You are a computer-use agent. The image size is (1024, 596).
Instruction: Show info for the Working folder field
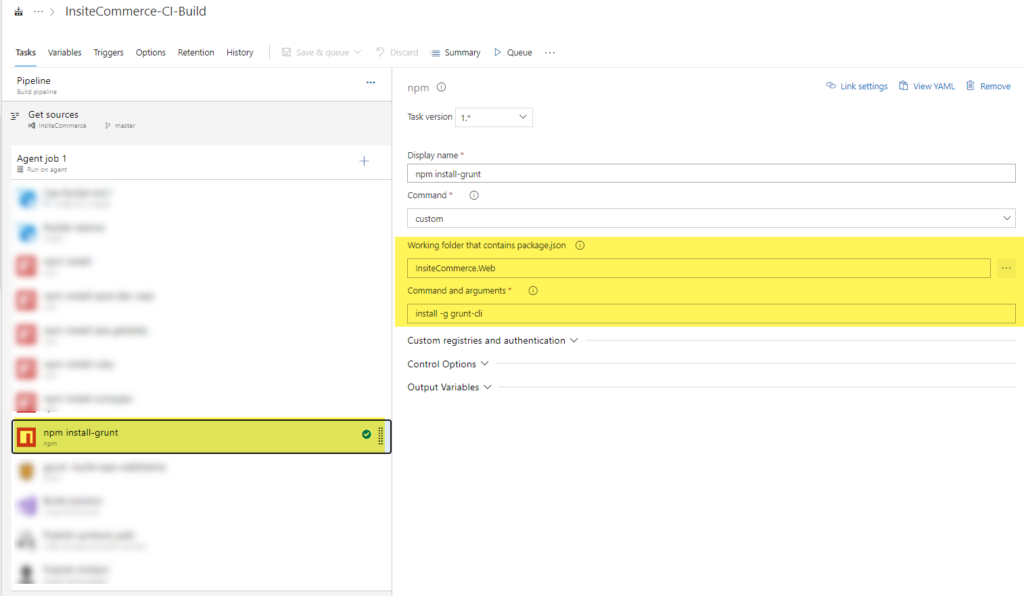pyautogui.click(x=580, y=245)
